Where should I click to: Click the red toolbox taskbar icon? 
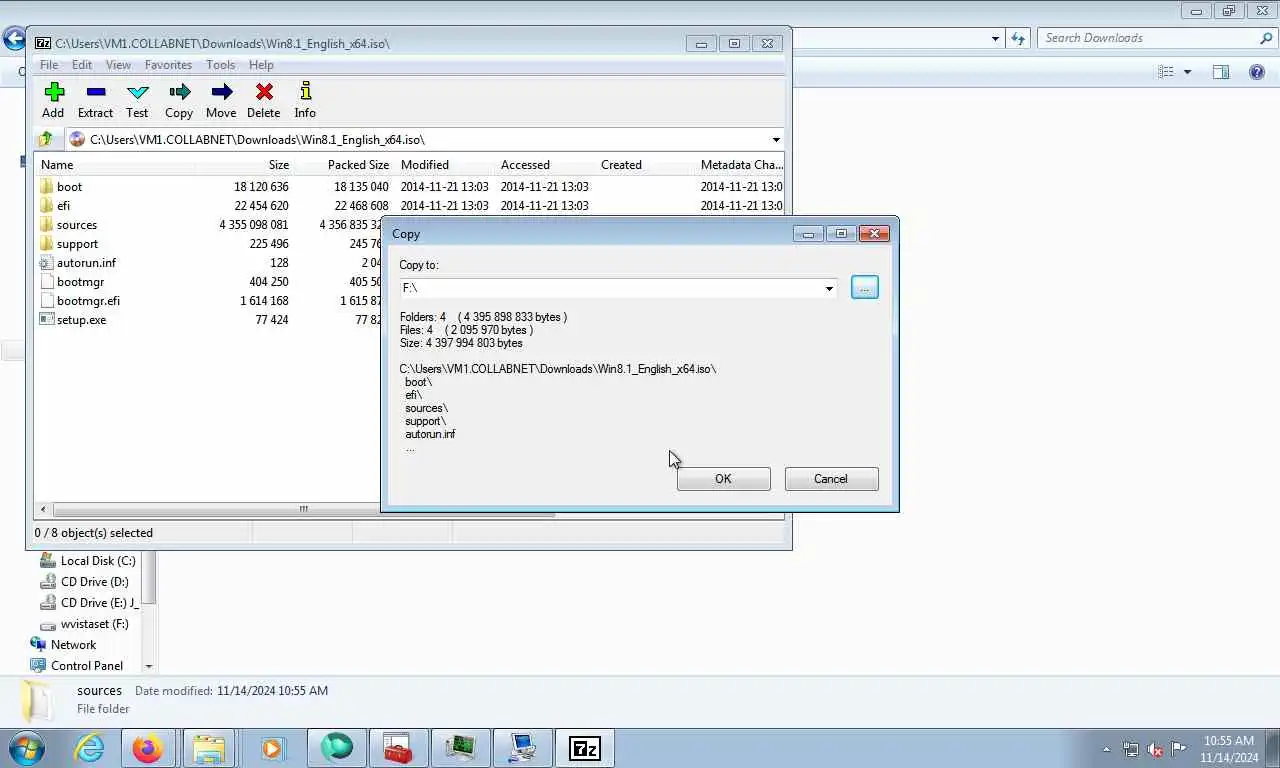[398, 748]
